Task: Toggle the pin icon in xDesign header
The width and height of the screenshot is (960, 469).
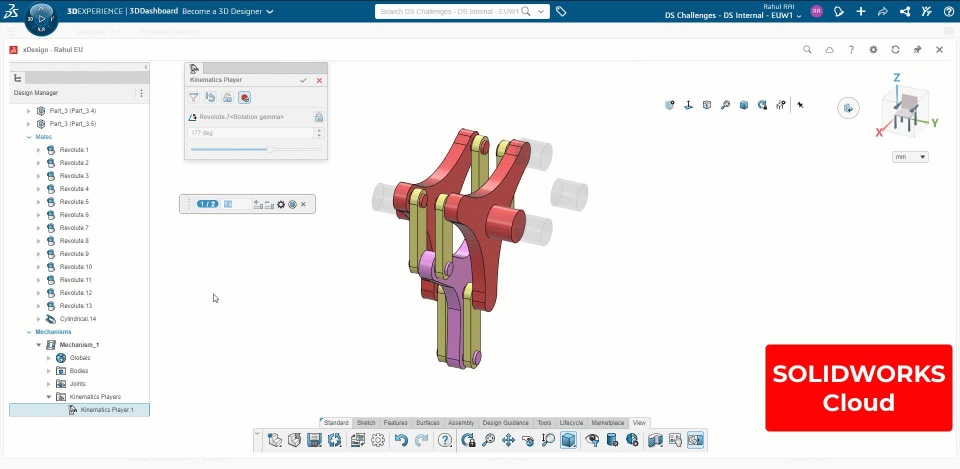Action: (917, 50)
